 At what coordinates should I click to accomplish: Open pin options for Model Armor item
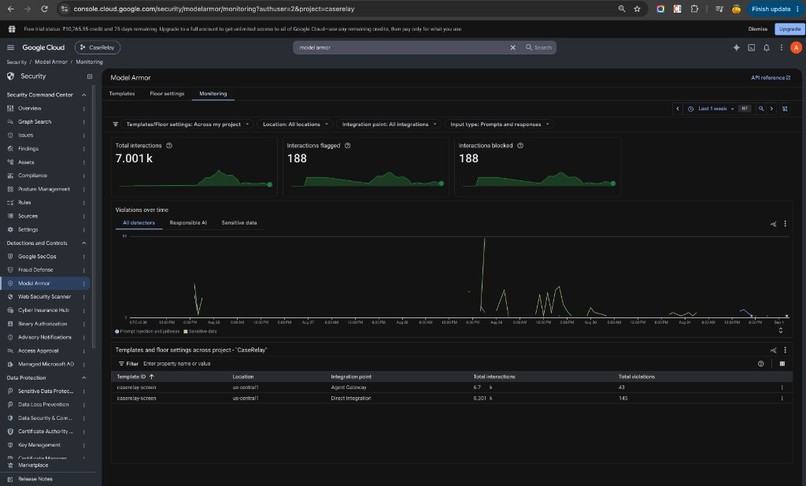coord(84,283)
